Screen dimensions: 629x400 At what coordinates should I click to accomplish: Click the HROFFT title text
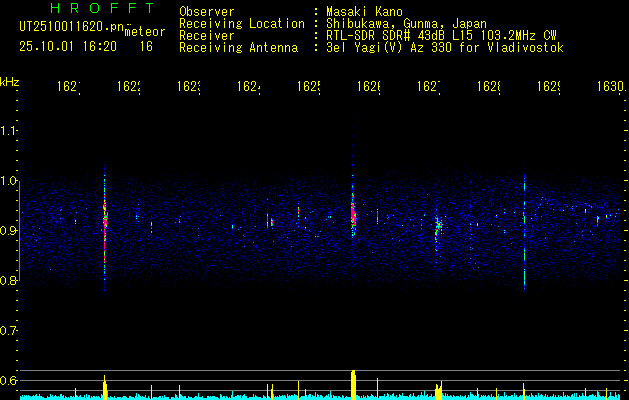tap(103, 8)
